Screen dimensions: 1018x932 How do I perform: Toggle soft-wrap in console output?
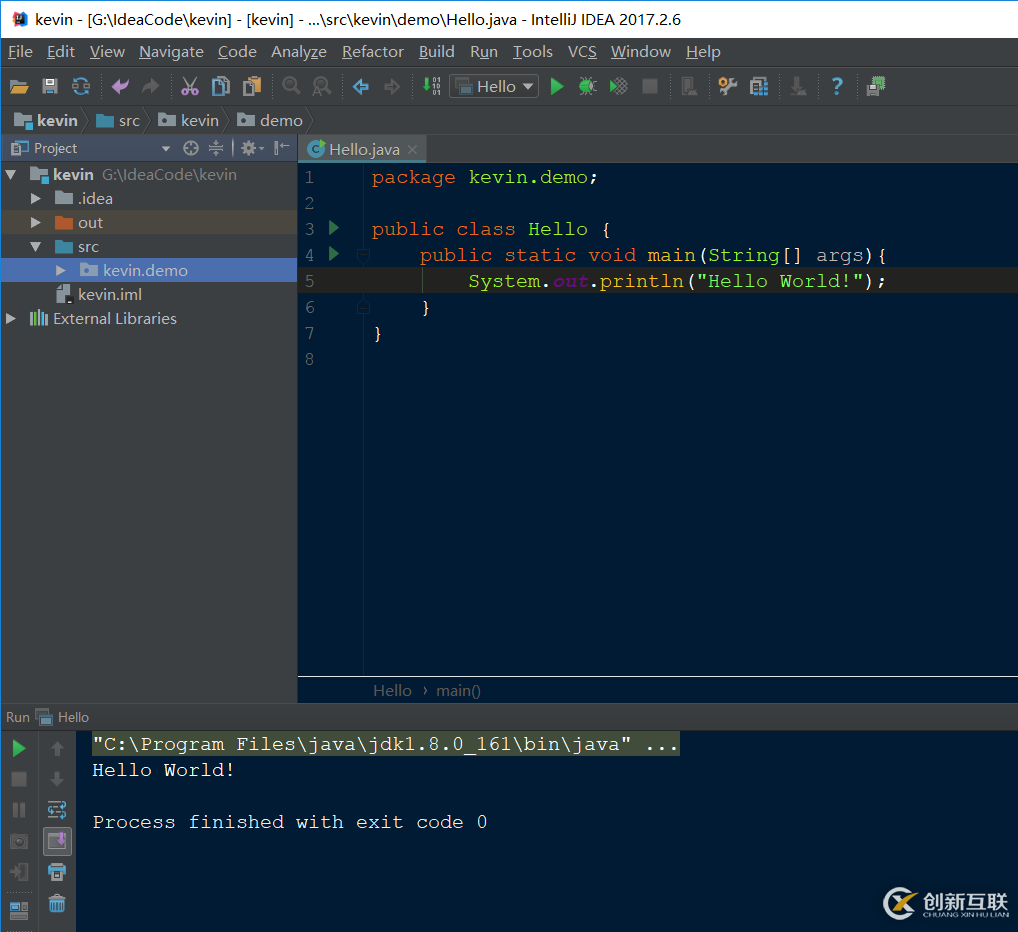coord(57,810)
